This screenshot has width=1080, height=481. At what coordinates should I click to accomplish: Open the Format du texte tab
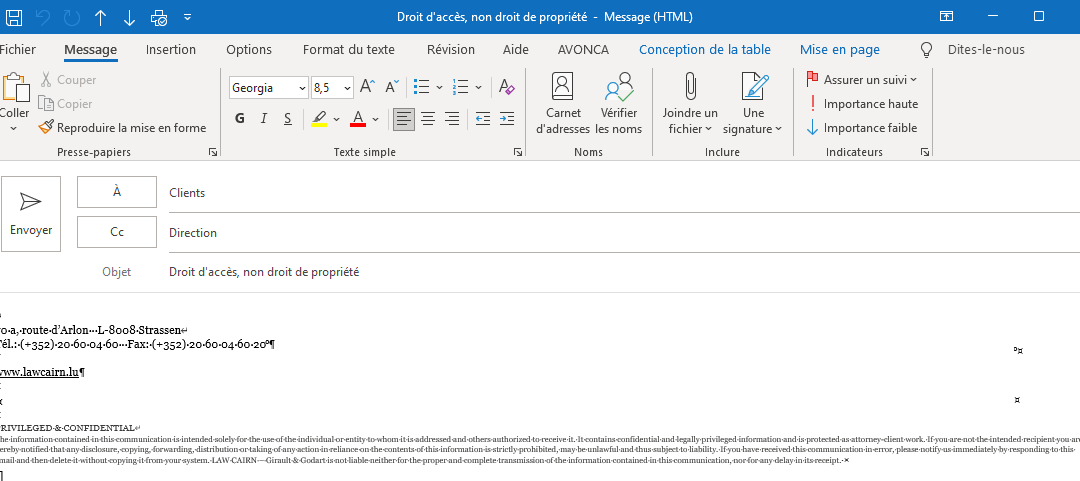(x=348, y=50)
